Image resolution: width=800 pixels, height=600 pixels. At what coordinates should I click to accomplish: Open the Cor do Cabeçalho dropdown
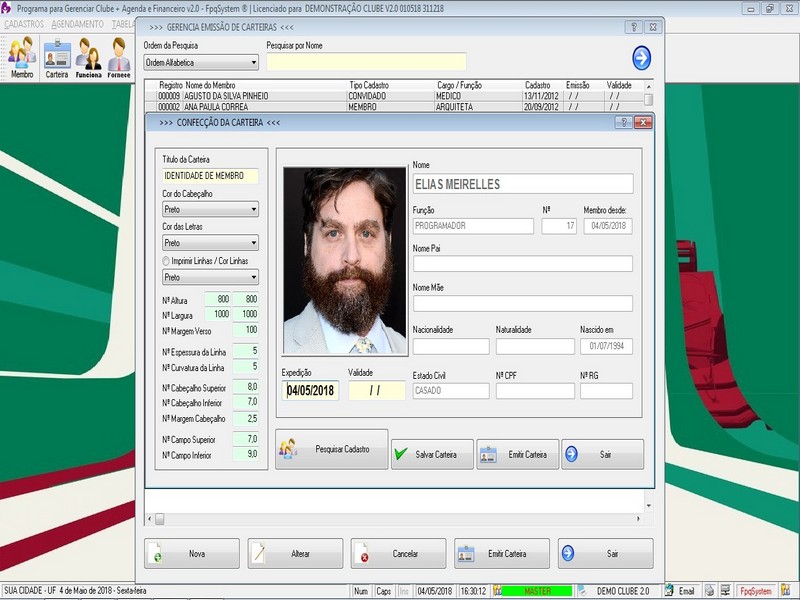(254, 210)
